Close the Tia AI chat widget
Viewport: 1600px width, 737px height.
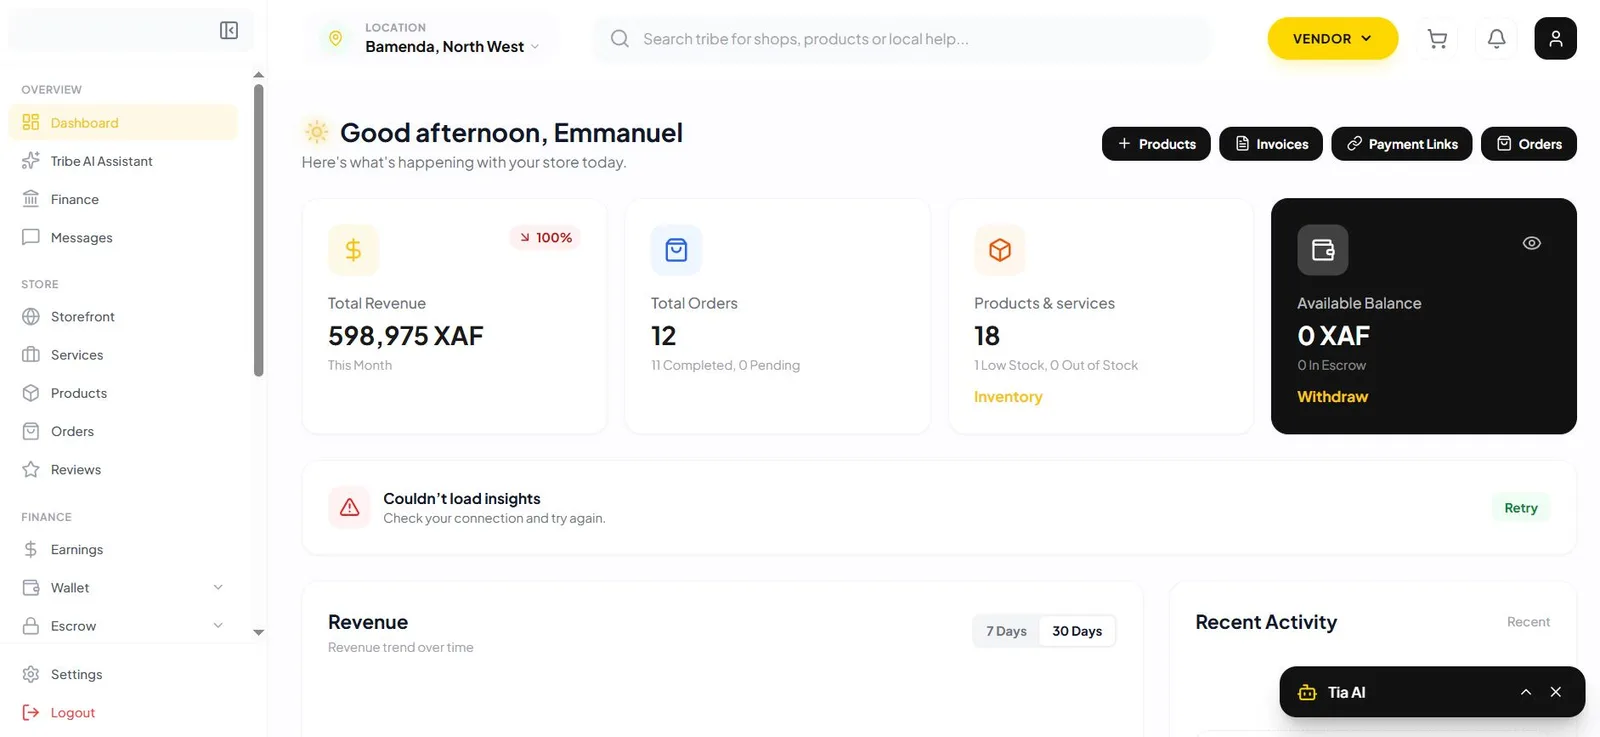click(x=1555, y=692)
